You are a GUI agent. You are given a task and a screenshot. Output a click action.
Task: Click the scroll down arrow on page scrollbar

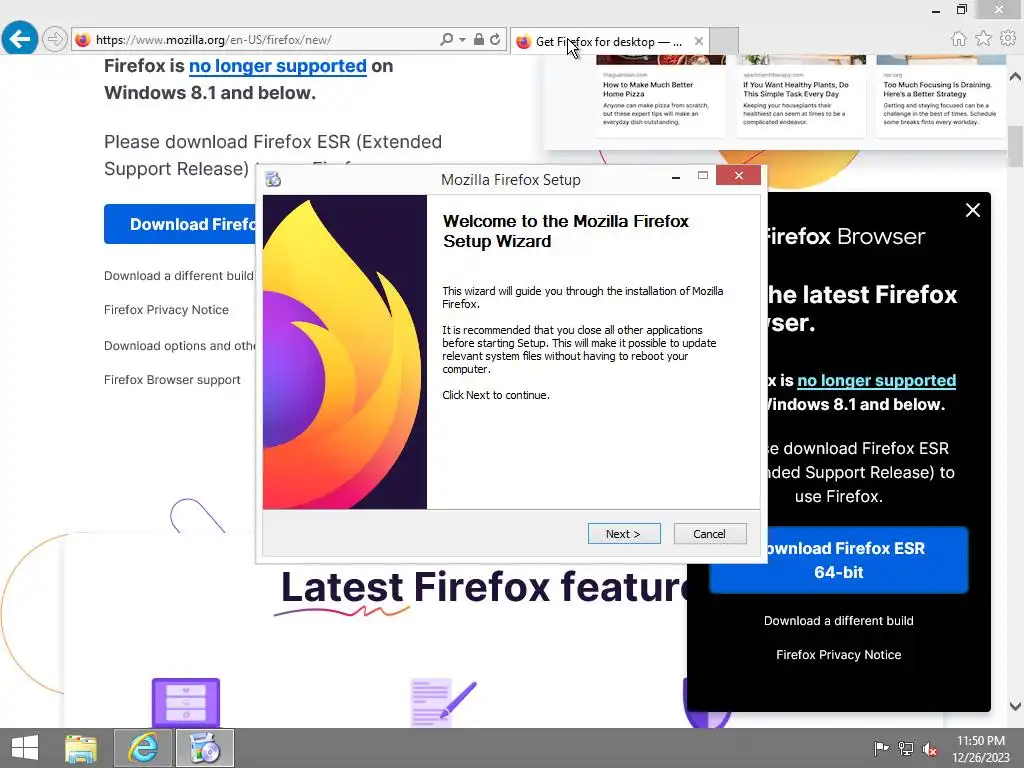tap(1016, 706)
